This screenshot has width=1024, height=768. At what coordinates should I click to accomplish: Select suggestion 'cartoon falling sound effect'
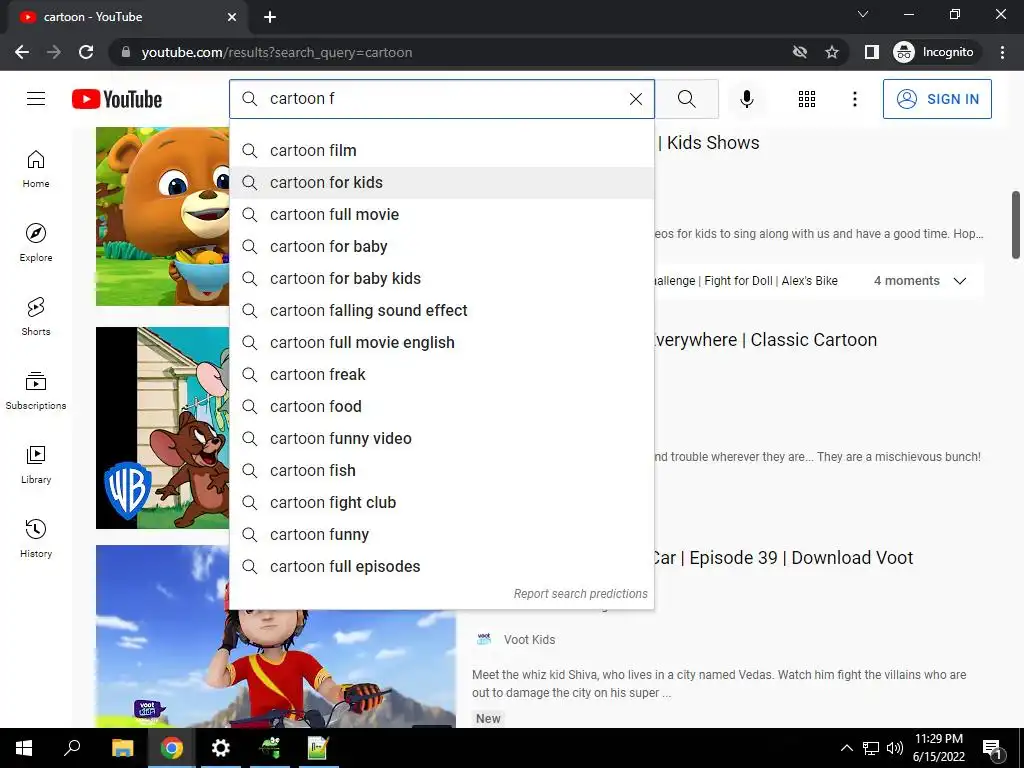(x=441, y=311)
